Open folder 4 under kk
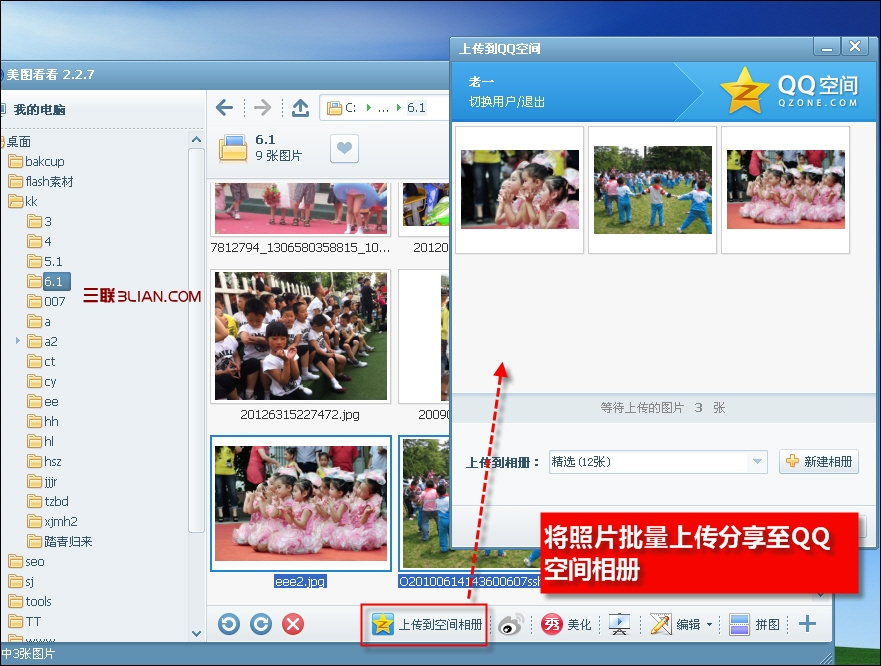This screenshot has width=881, height=666. 39,242
